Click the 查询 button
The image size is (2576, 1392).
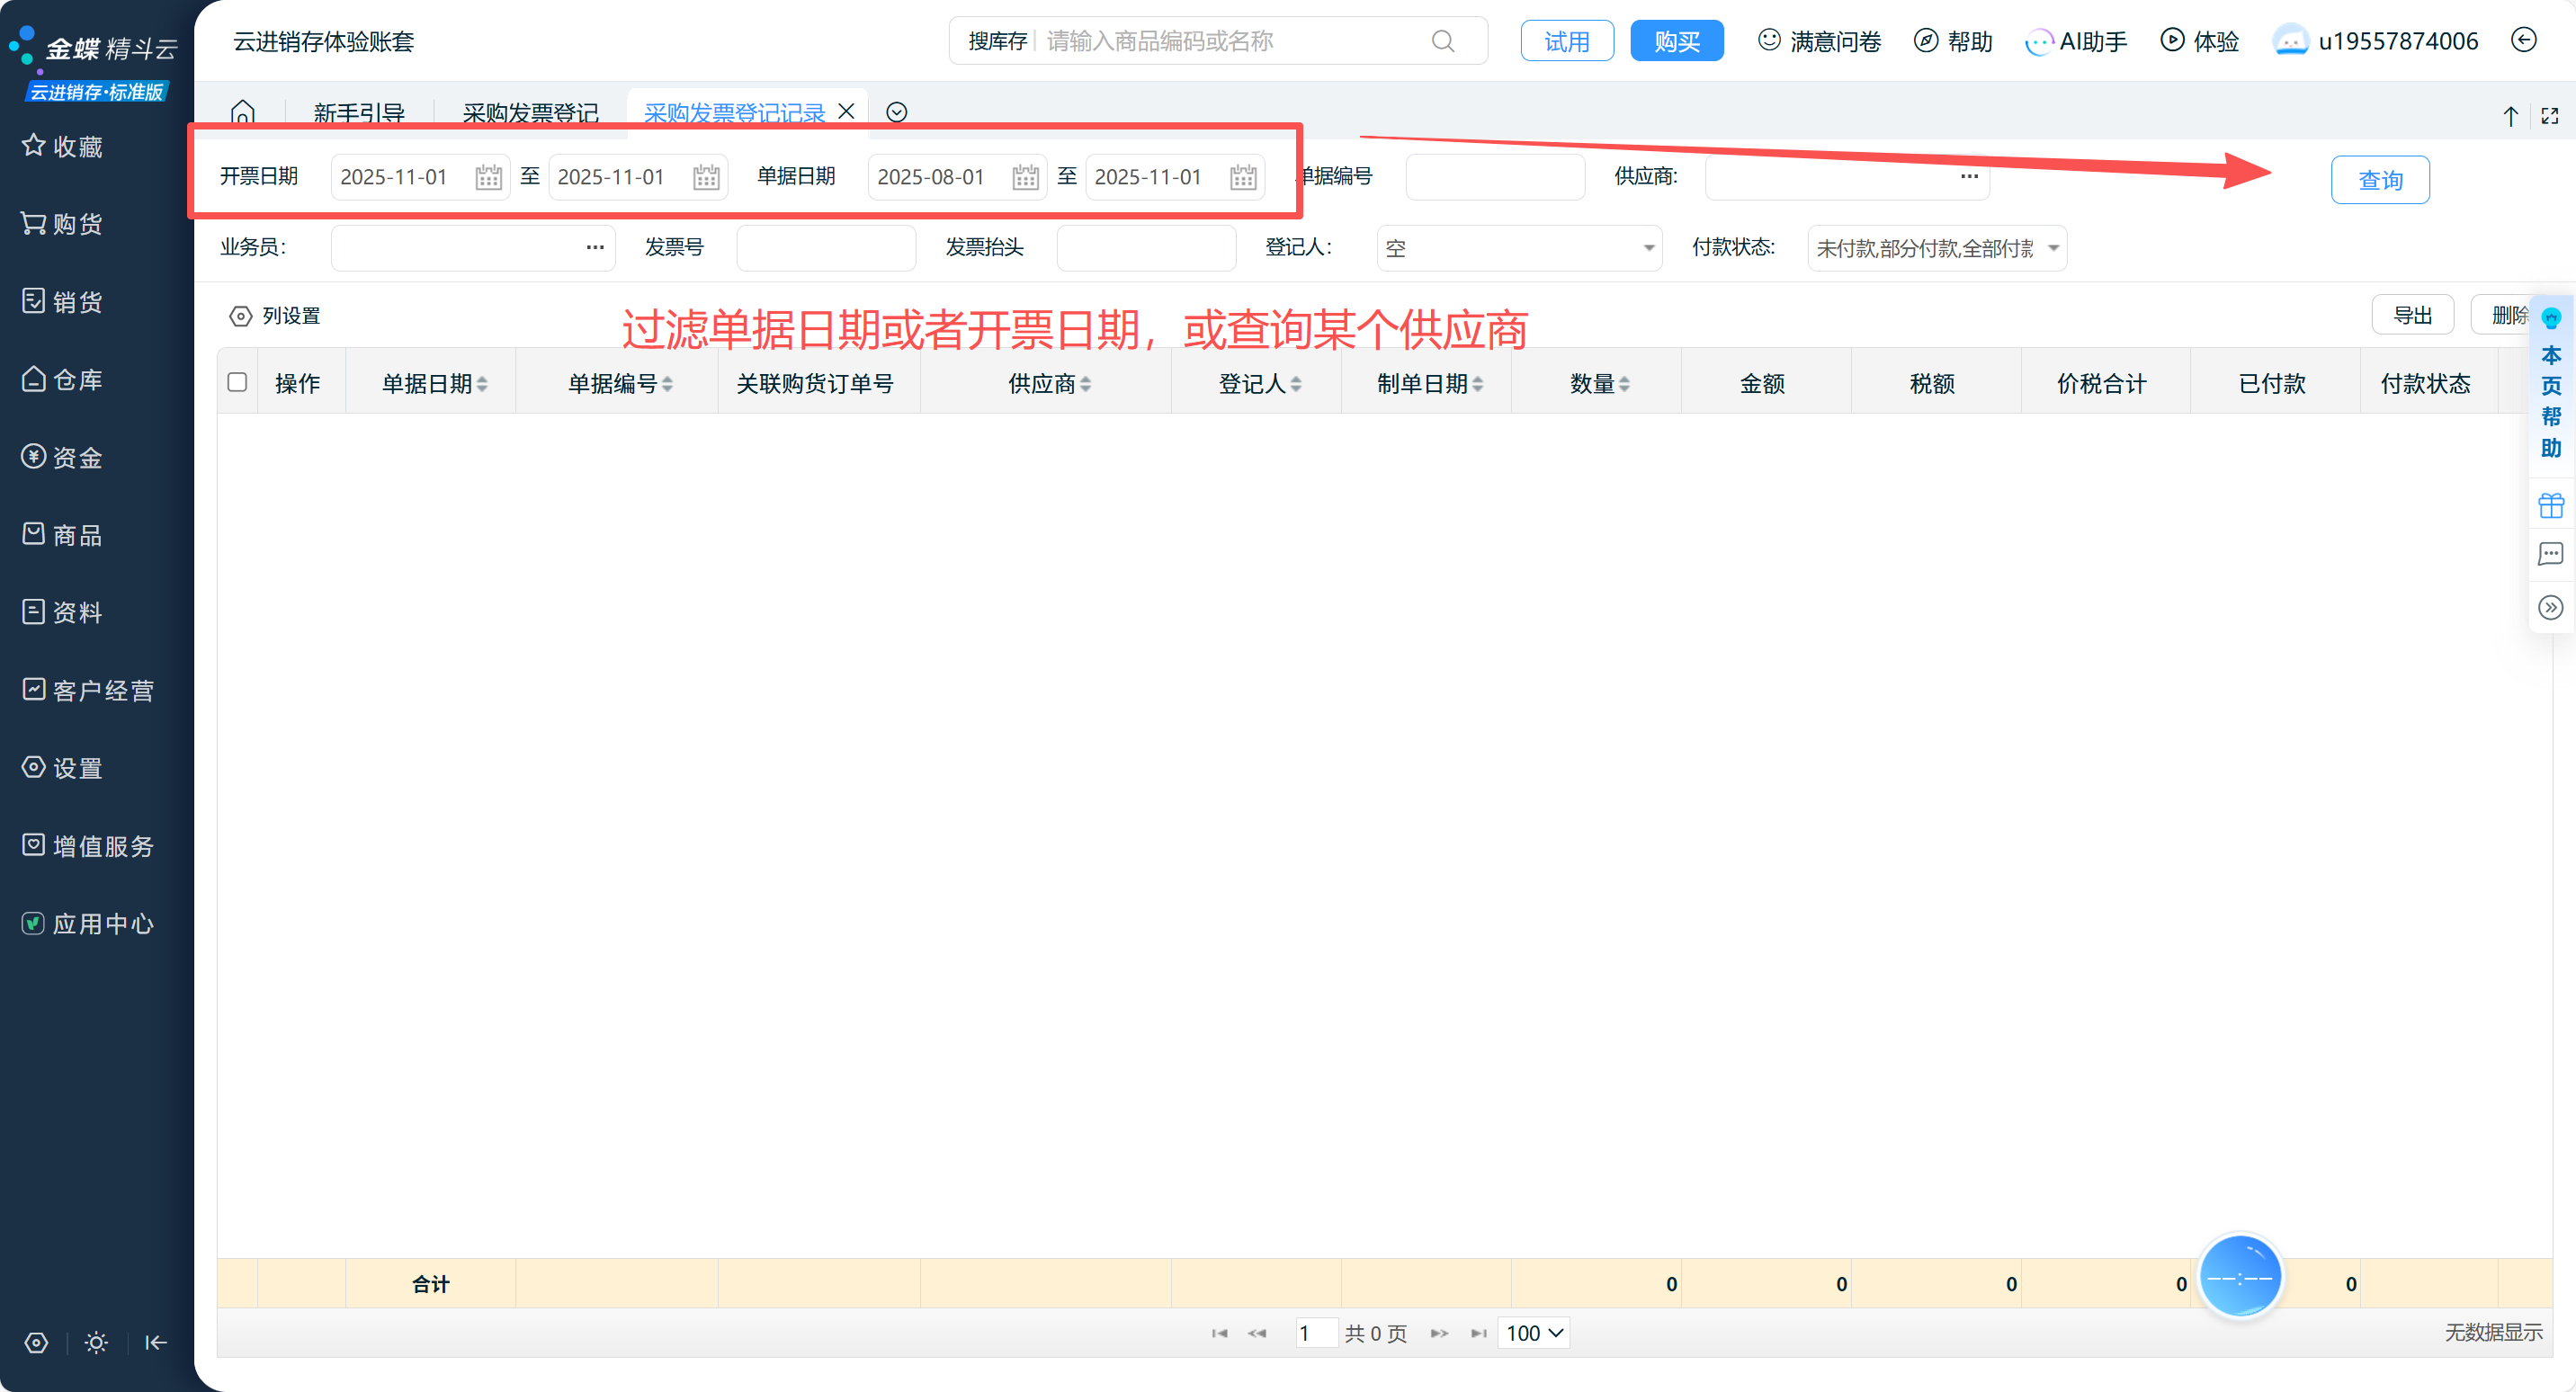(x=2379, y=180)
